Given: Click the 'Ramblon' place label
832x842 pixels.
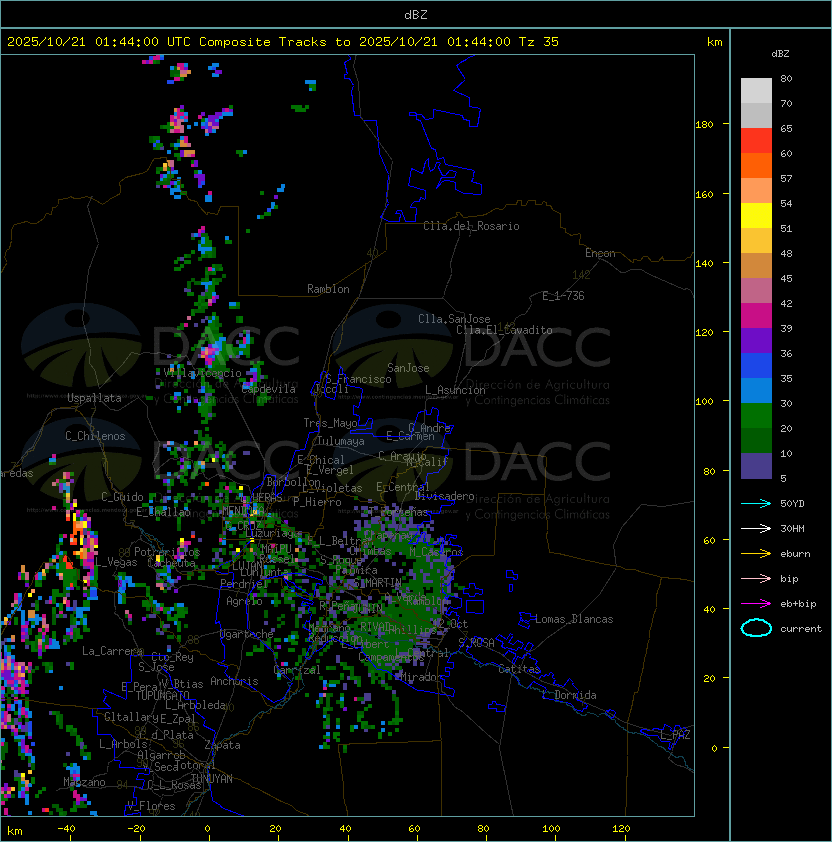Looking at the screenshot, I should tap(328, 289).
